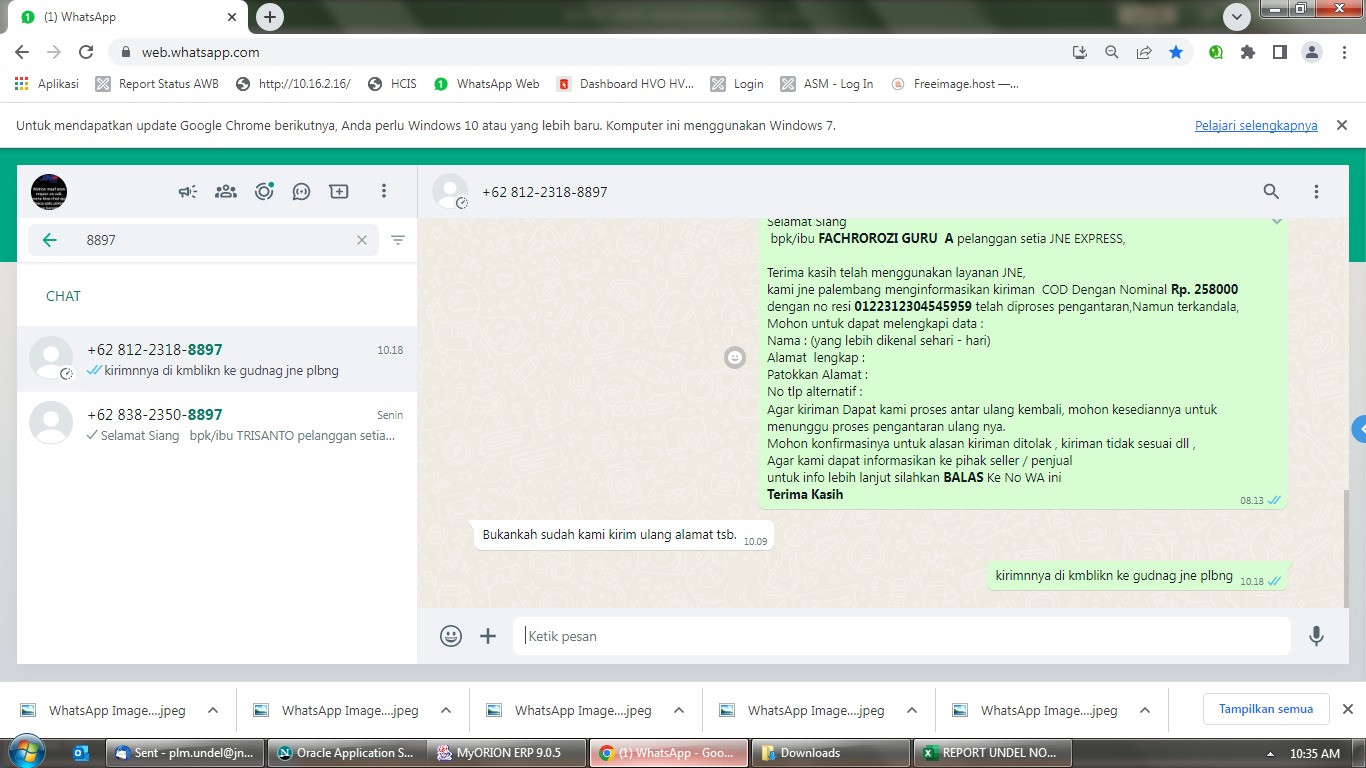Click back arrow in search box

(49, 240)
